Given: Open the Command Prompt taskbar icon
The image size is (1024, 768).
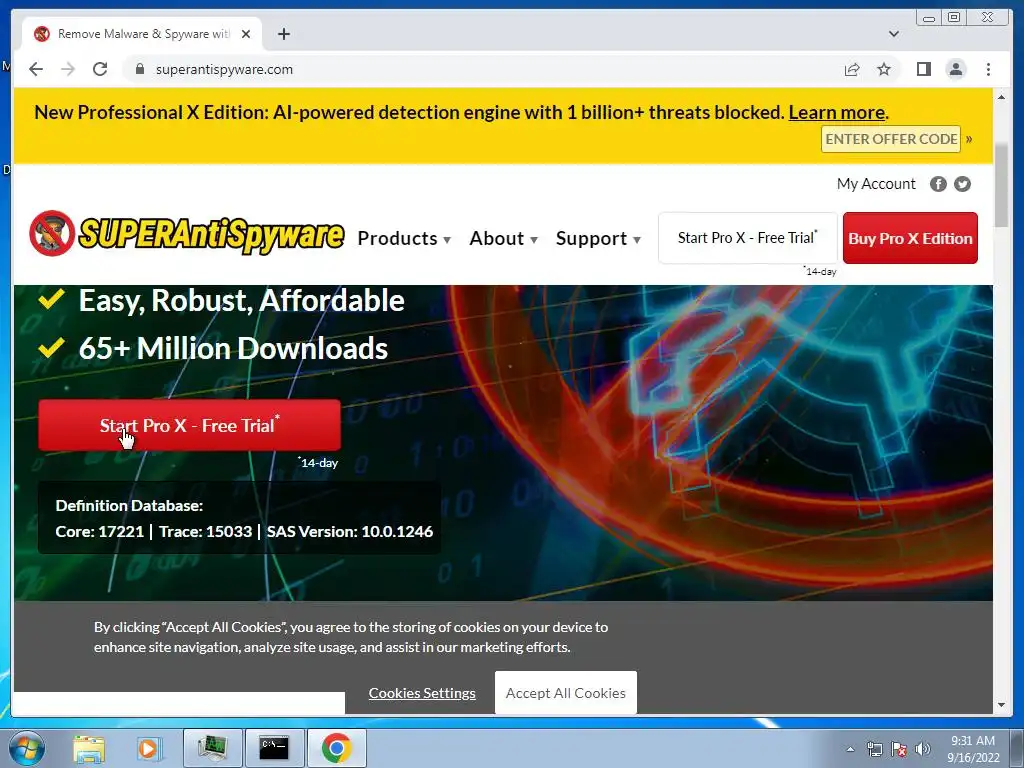Looking at the screenshot, I should (274, 748).
